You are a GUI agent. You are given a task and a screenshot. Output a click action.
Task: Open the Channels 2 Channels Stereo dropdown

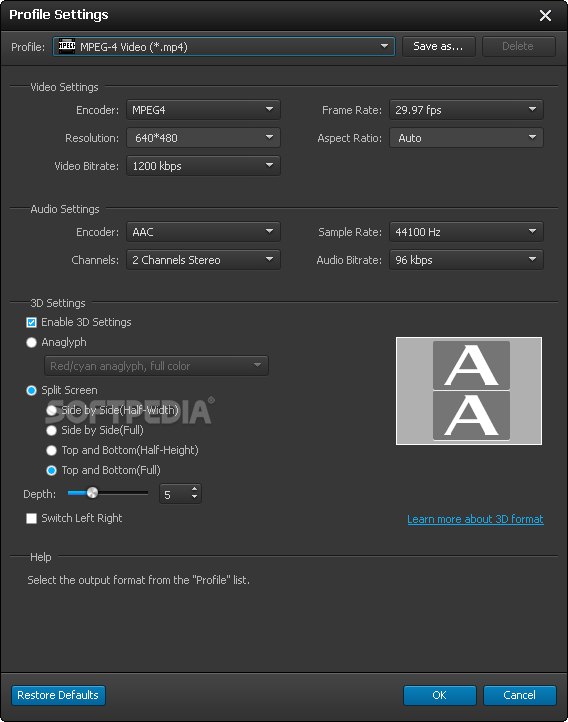coord(203,260)
